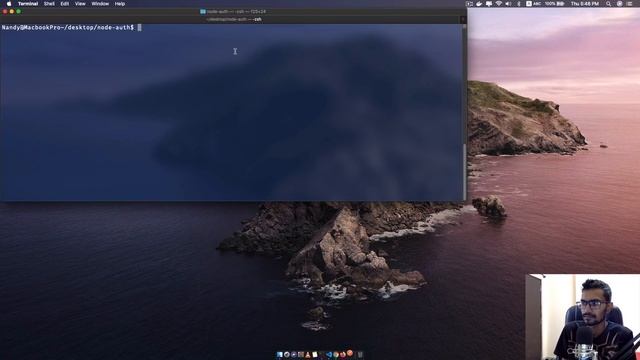The width and height of the screenshot is (640, 360).
Task: Click the Terminal scrollbar thumb
Action: (x=464, y=171)
